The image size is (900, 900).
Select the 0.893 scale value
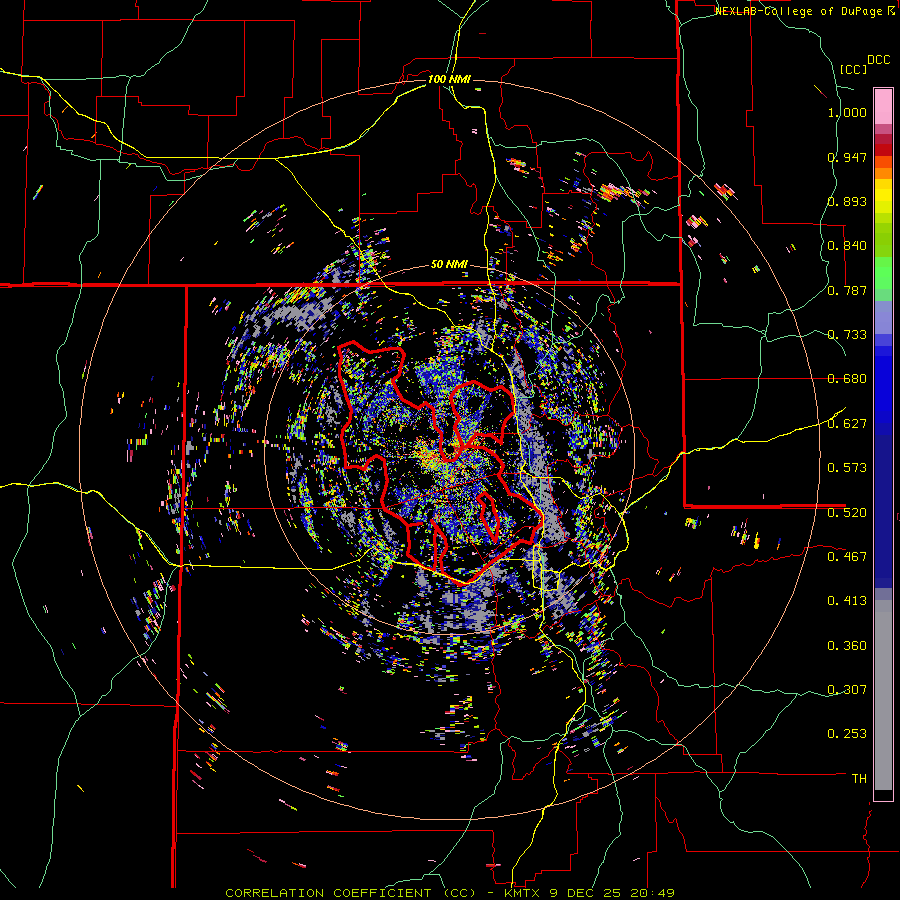(x=847, y=201)
